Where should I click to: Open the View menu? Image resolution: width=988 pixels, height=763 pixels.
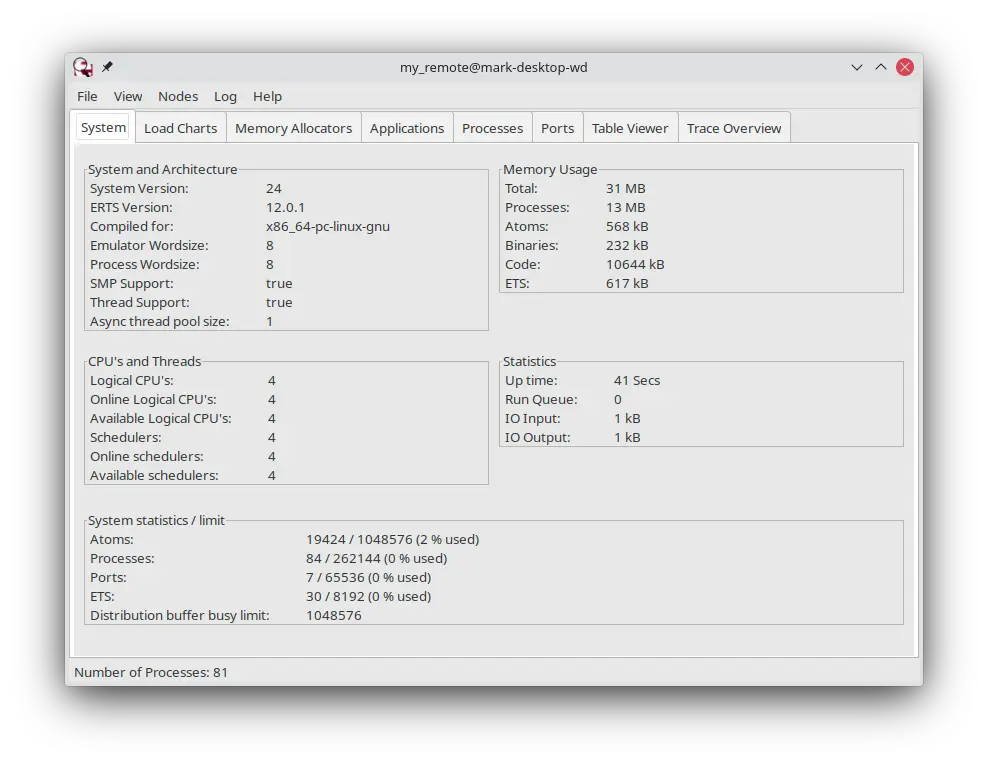pos(128,96)
